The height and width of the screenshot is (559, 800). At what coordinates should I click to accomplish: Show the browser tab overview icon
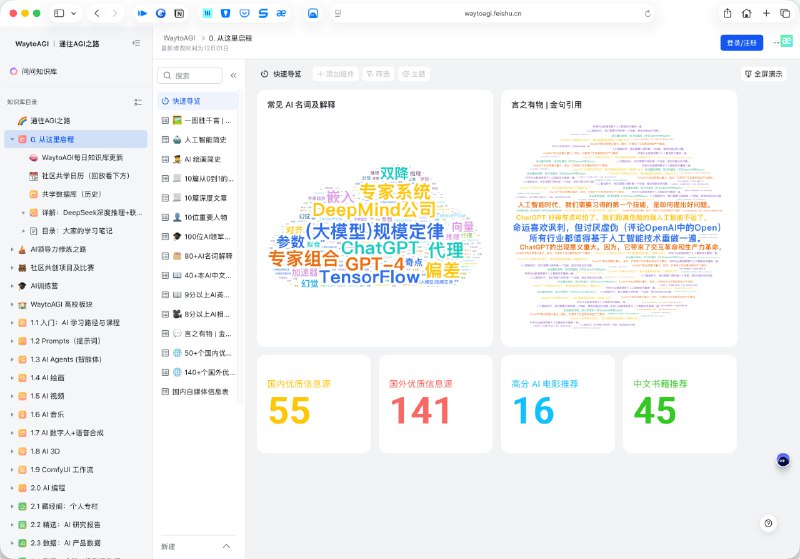pyautogui.click(x=785, y=13)
